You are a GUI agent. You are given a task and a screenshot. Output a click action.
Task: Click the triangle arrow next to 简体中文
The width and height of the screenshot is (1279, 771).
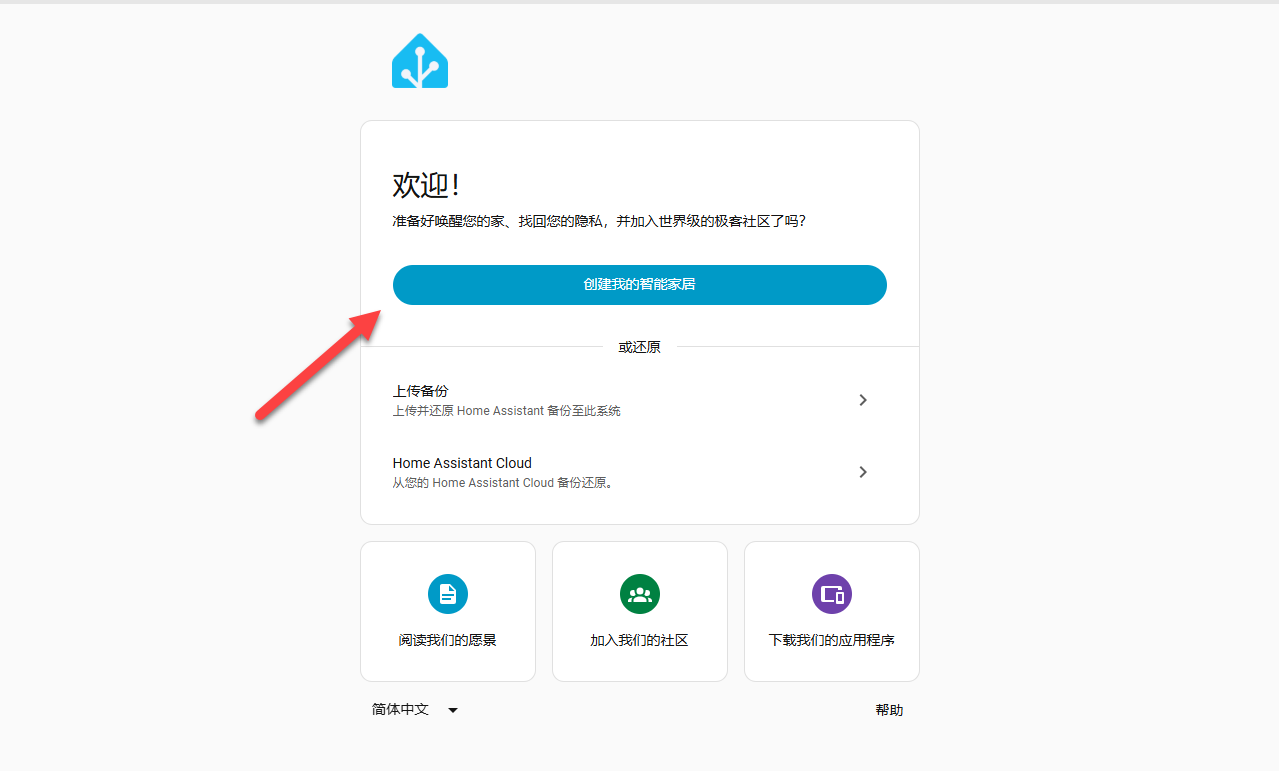(452, 710)
